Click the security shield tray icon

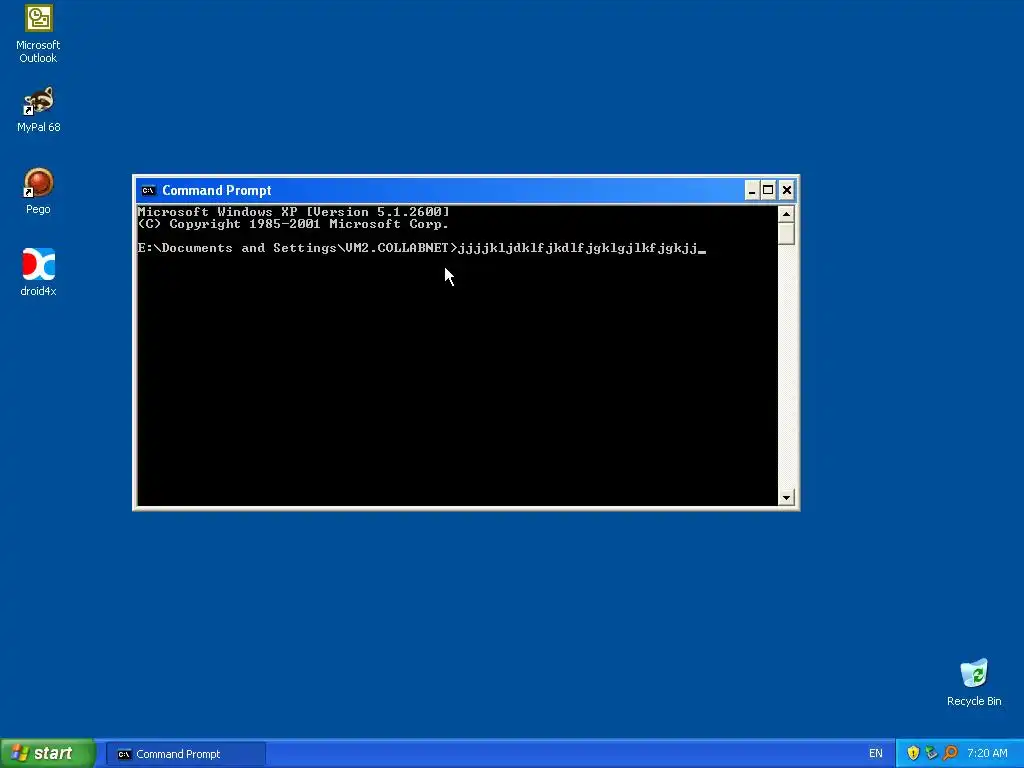pyautogui.click(x=913, y=753)
